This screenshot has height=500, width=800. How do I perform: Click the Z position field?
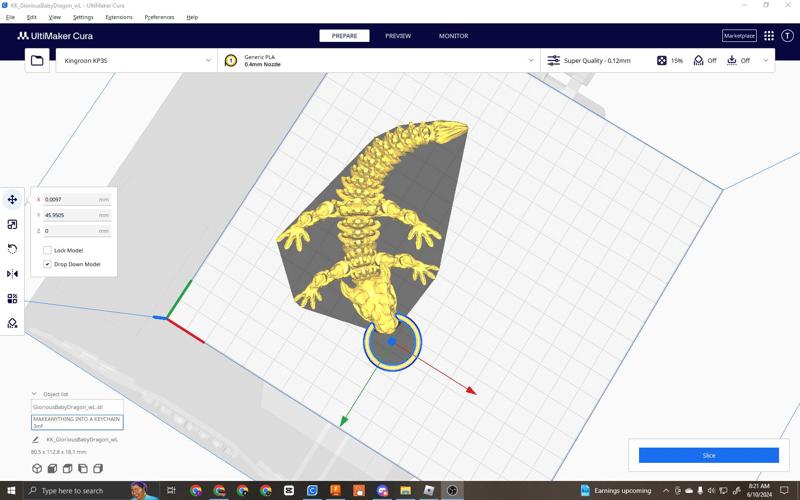(x=77, y=231)
